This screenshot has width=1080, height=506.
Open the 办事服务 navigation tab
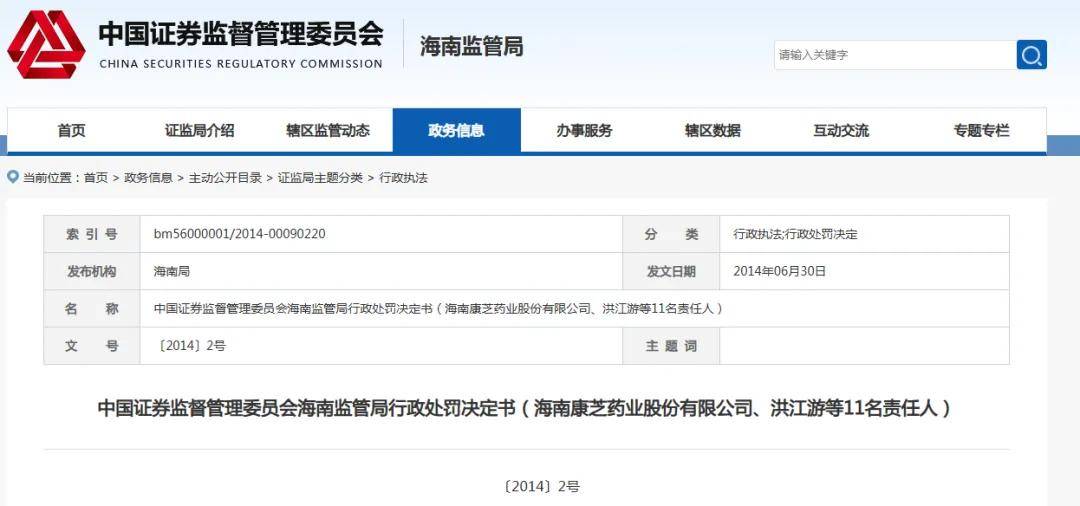coord(584,130)
